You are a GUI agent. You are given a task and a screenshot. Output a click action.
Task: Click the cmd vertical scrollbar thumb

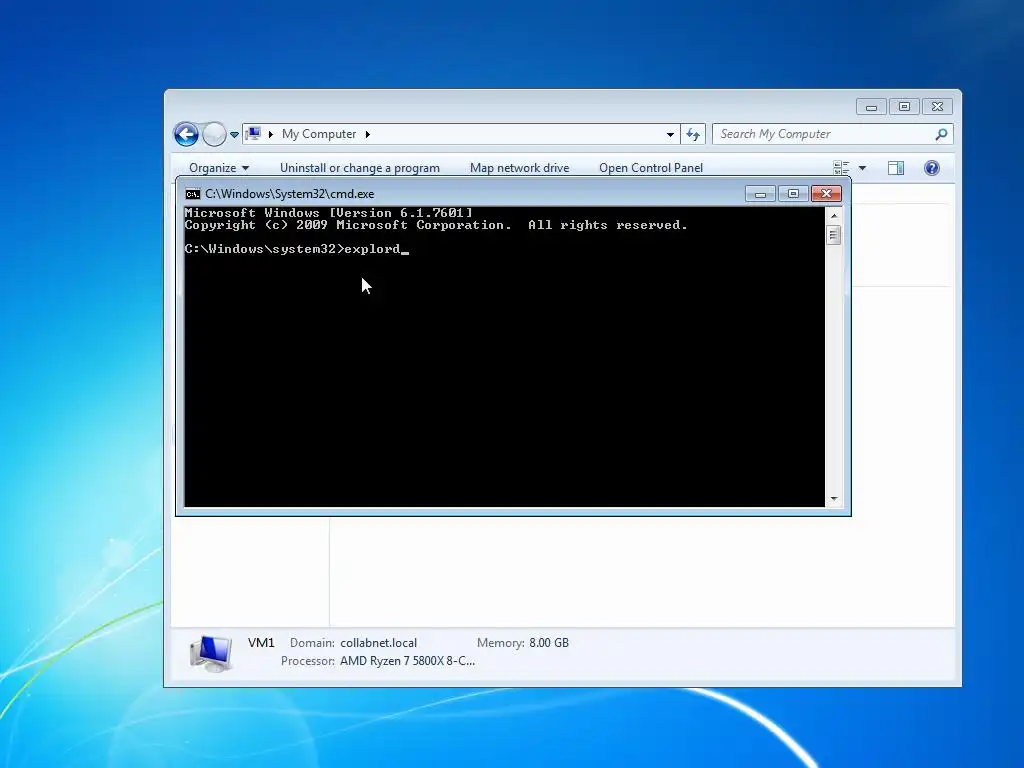(x=834, y=235)
